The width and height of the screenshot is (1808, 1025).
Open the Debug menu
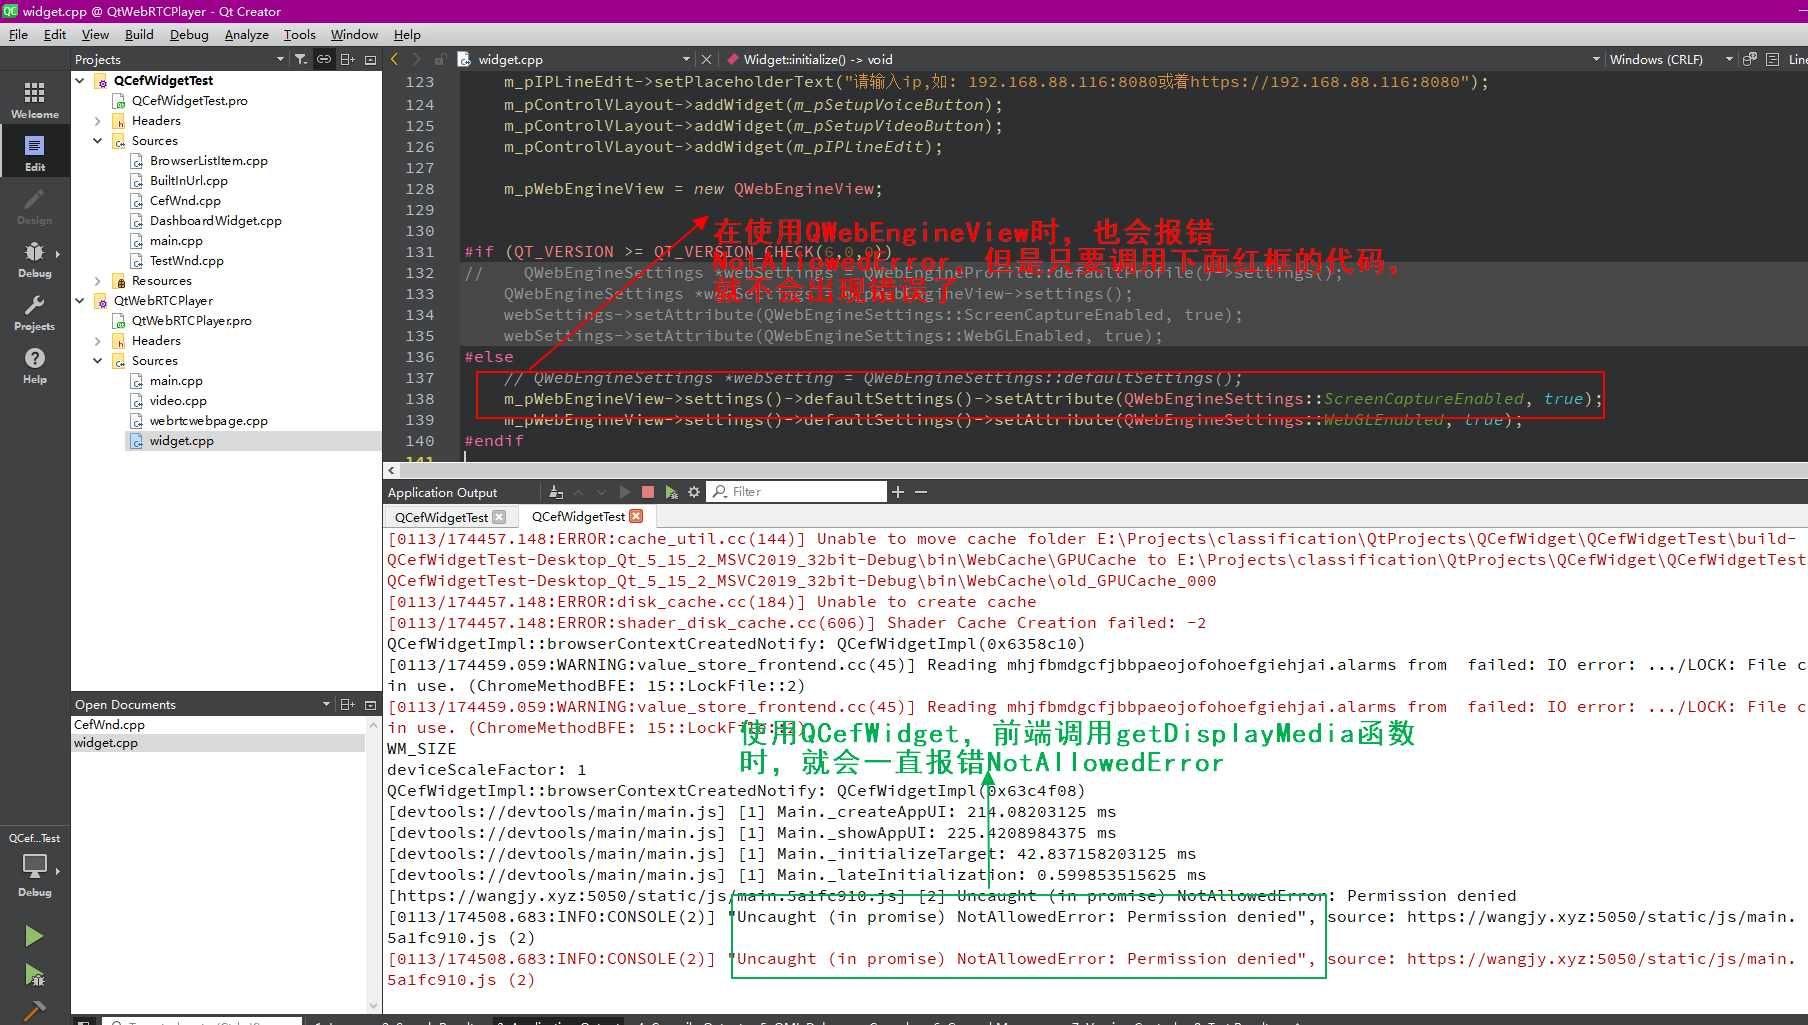pyautogui.click(x=189, y=34)
